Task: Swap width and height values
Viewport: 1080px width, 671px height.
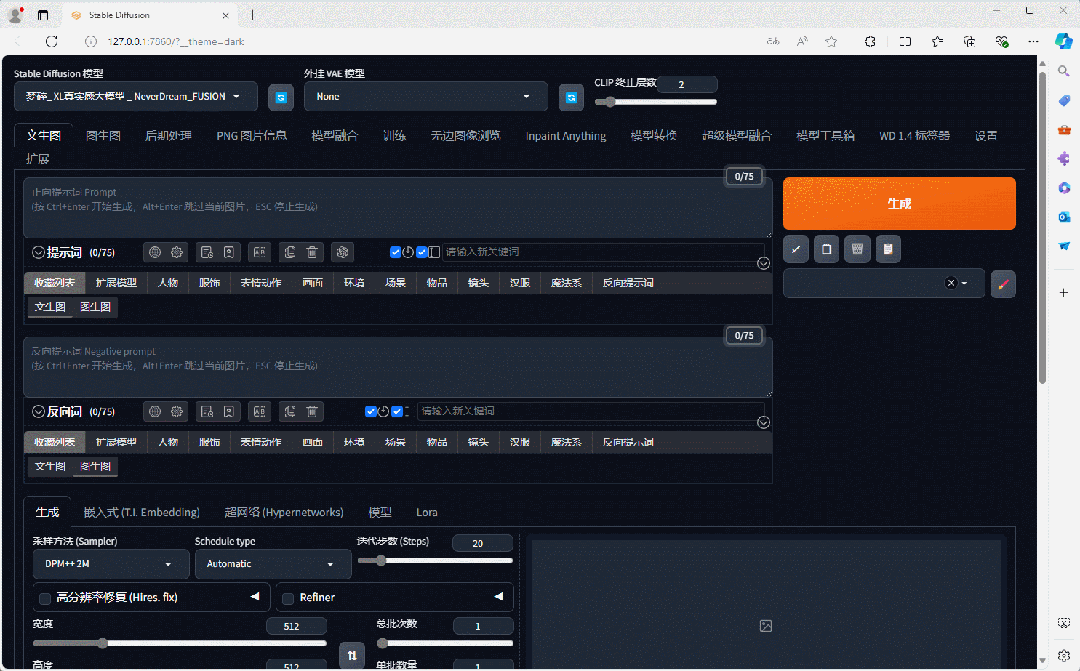Action: [352, 655]
